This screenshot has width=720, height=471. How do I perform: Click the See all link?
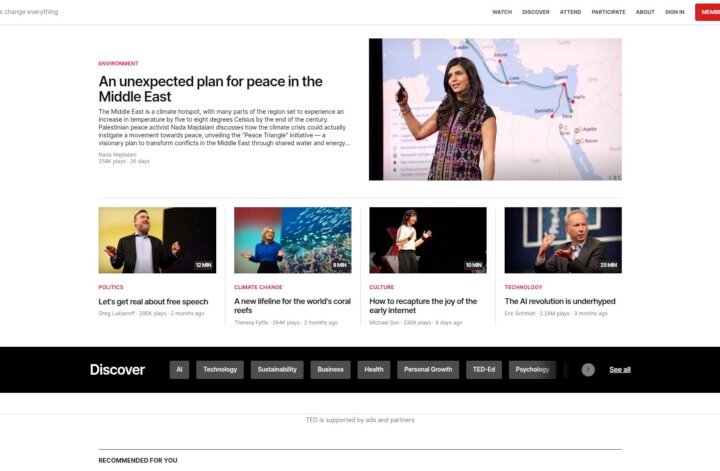(619, 370)
